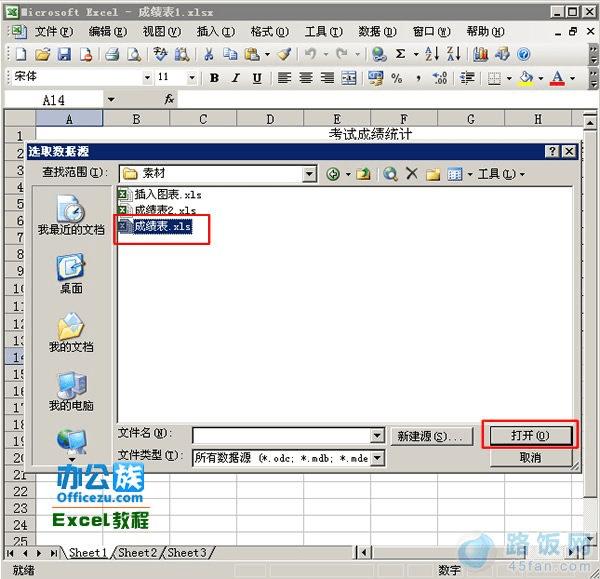Viewport: 600px width, 579px height.
Task: Click the Font Color A icon
Action: [557, 78]
